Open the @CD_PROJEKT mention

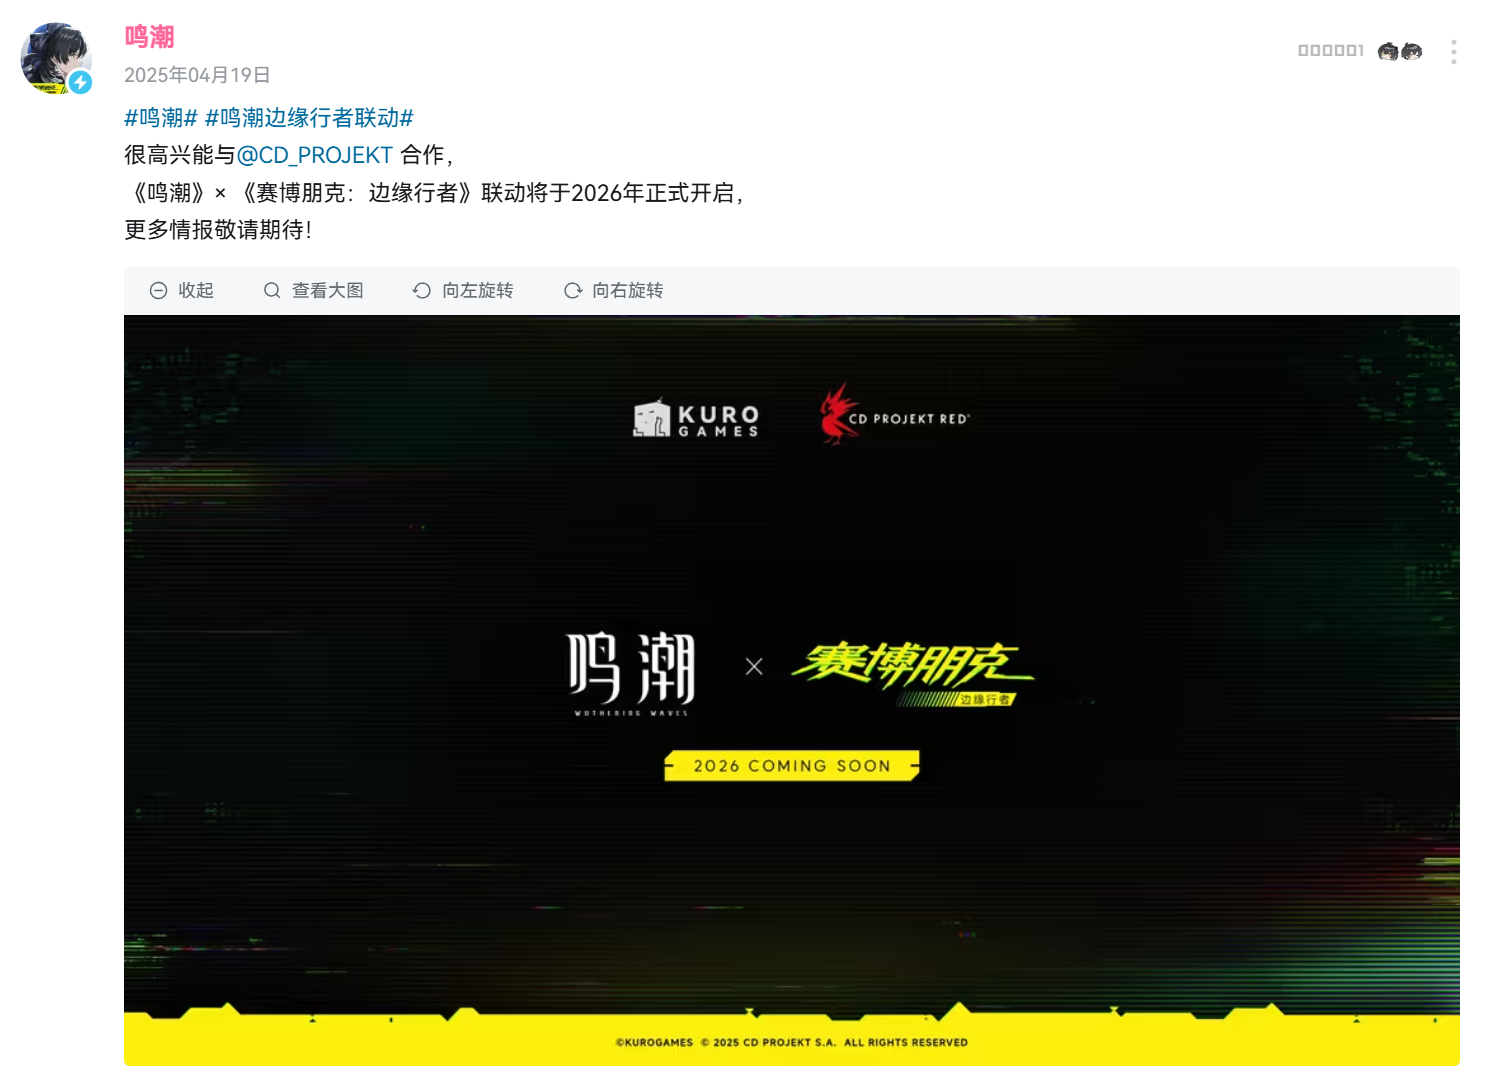point(314,155)
